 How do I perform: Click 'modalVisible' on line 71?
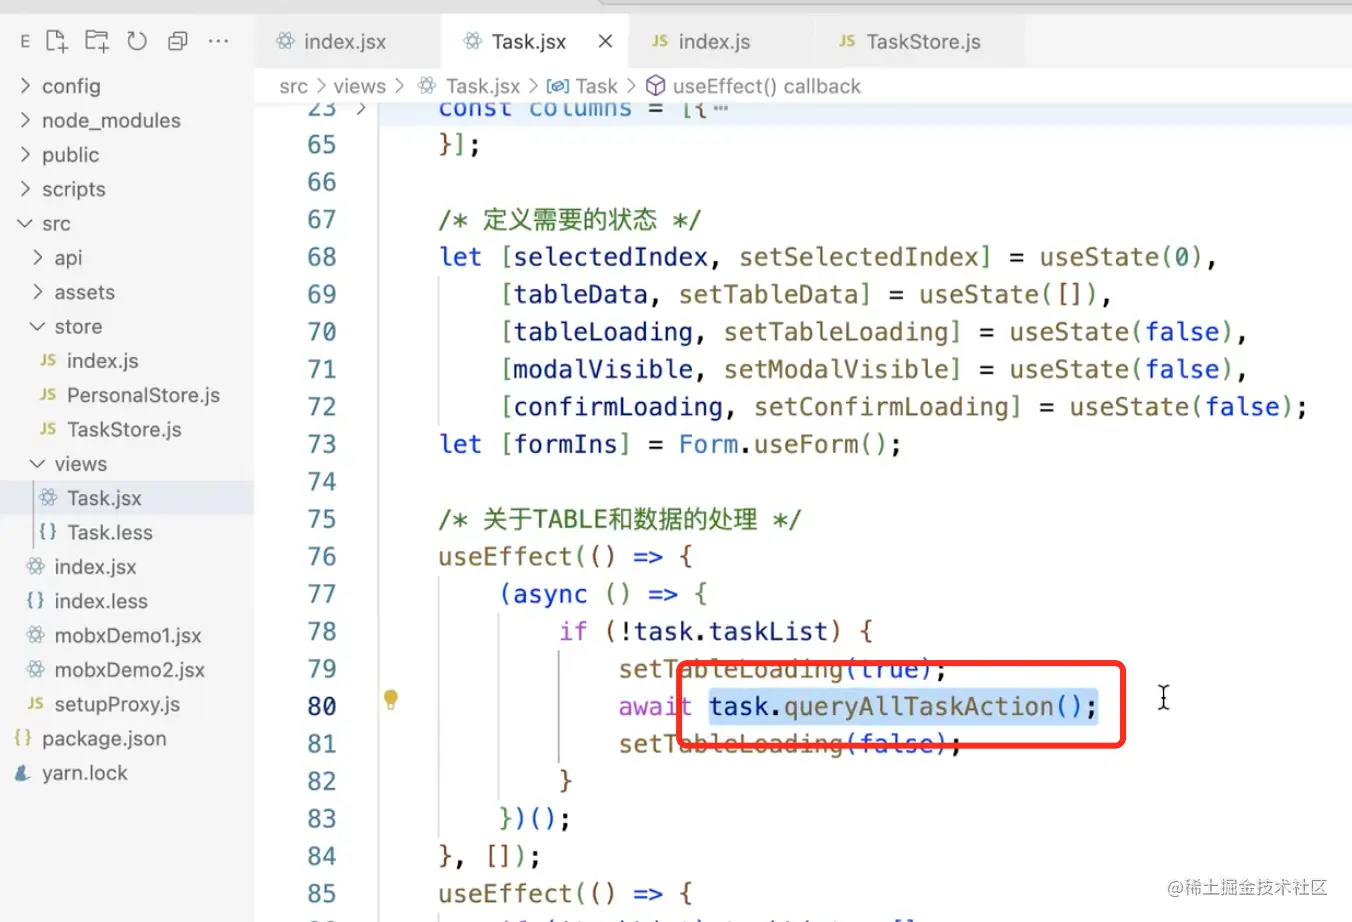point(603,370)
